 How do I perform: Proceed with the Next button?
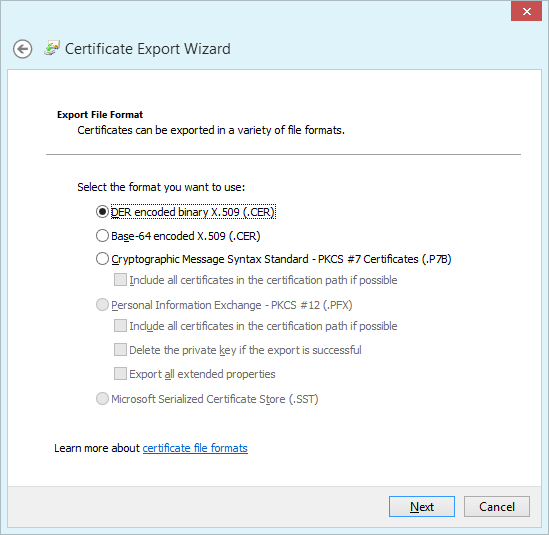[422, 506]
